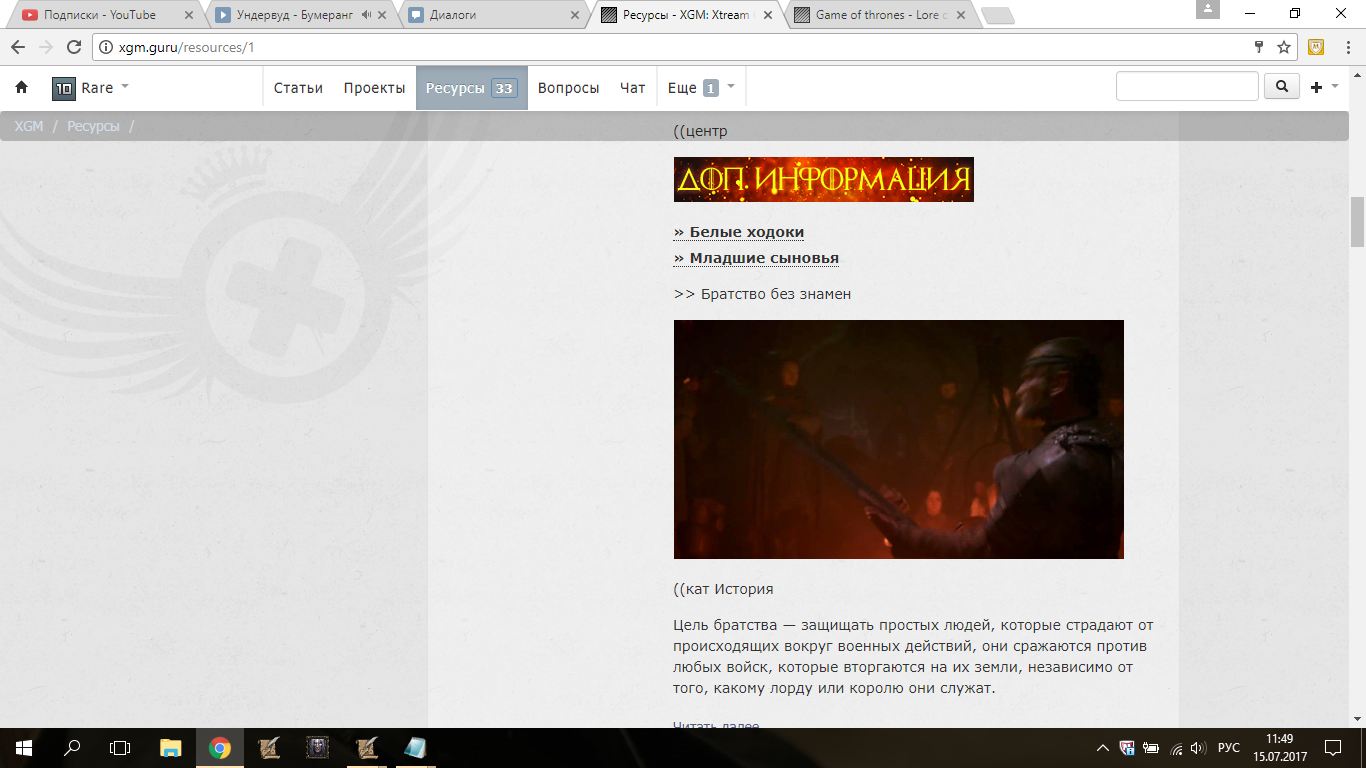Open Windows taskbar search

click(x=72, y=748)
